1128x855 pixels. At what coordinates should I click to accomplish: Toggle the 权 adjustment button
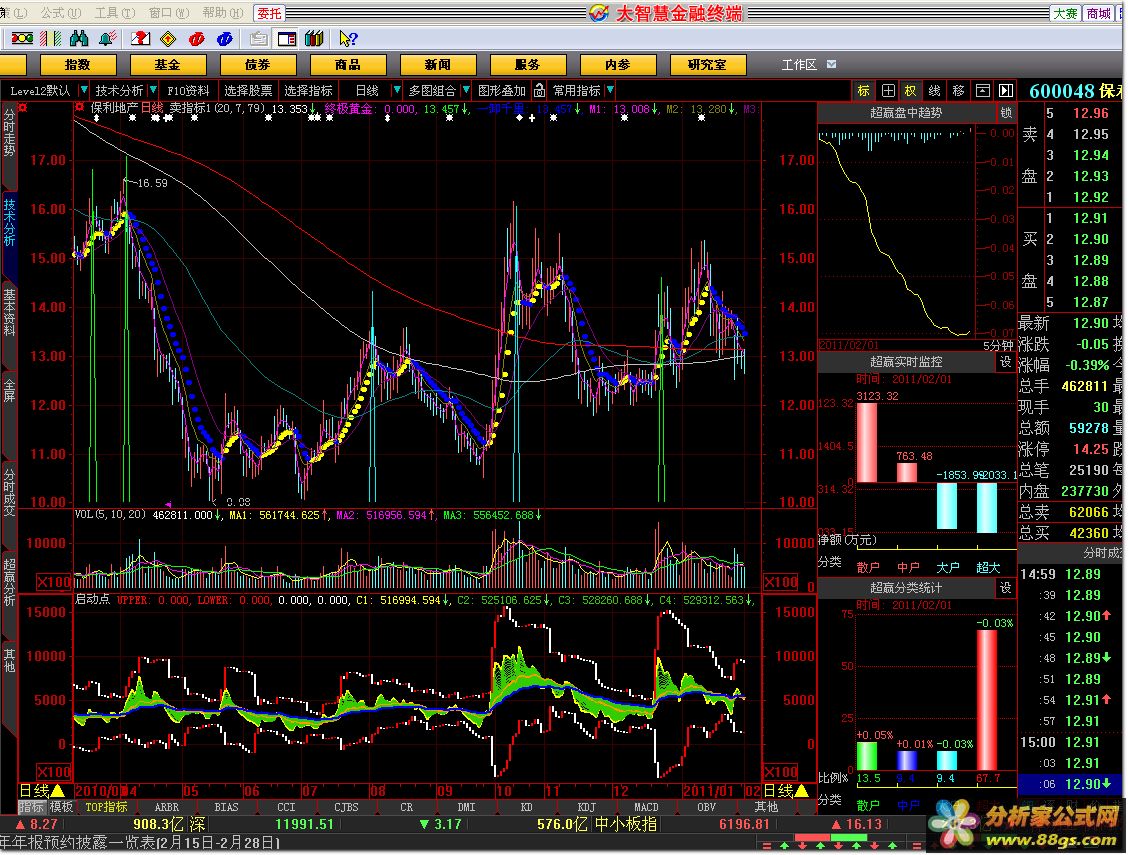pos(911,91)
